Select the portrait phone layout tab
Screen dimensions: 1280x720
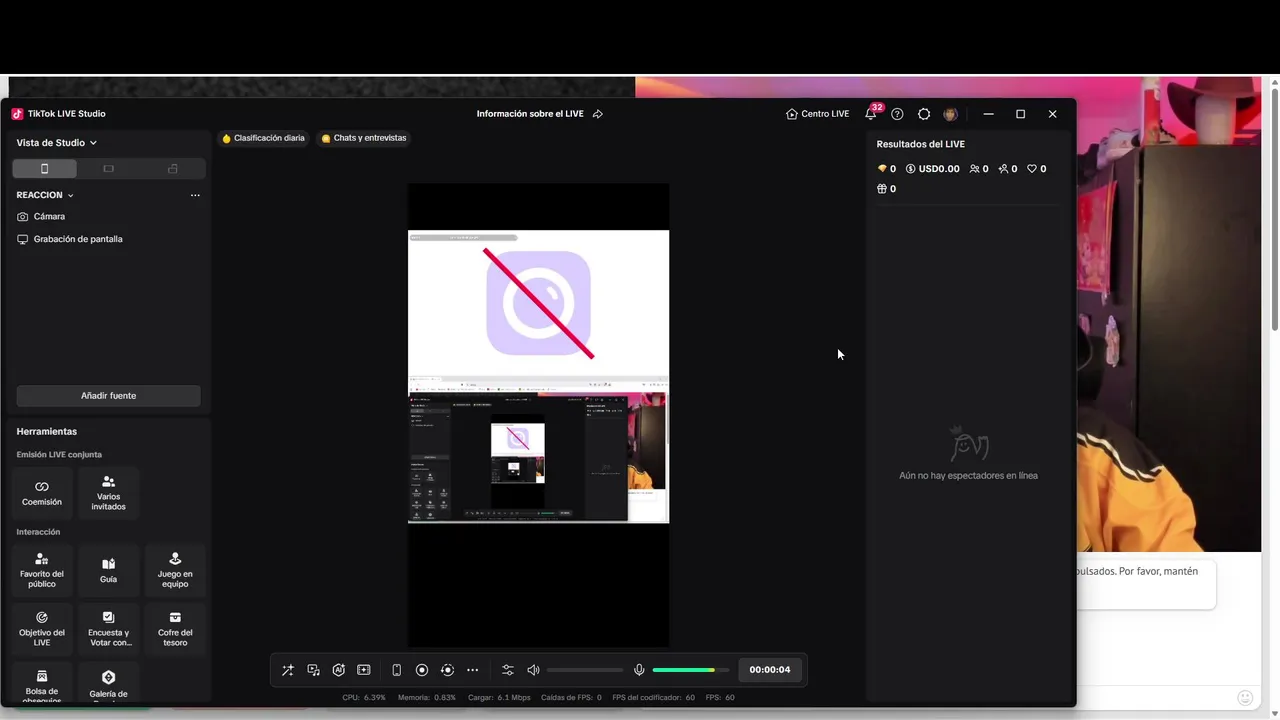pos(44,169)
